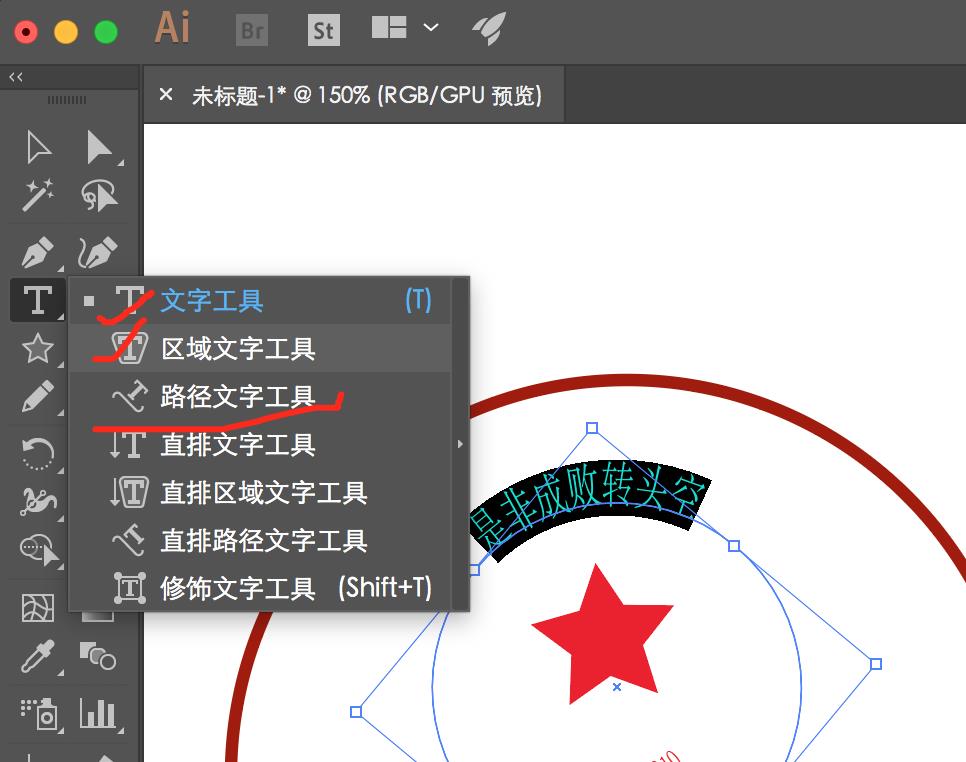Open arrange documents dropdown arrow
This screenshot has height=762, width=966.
tap(431, 28)
